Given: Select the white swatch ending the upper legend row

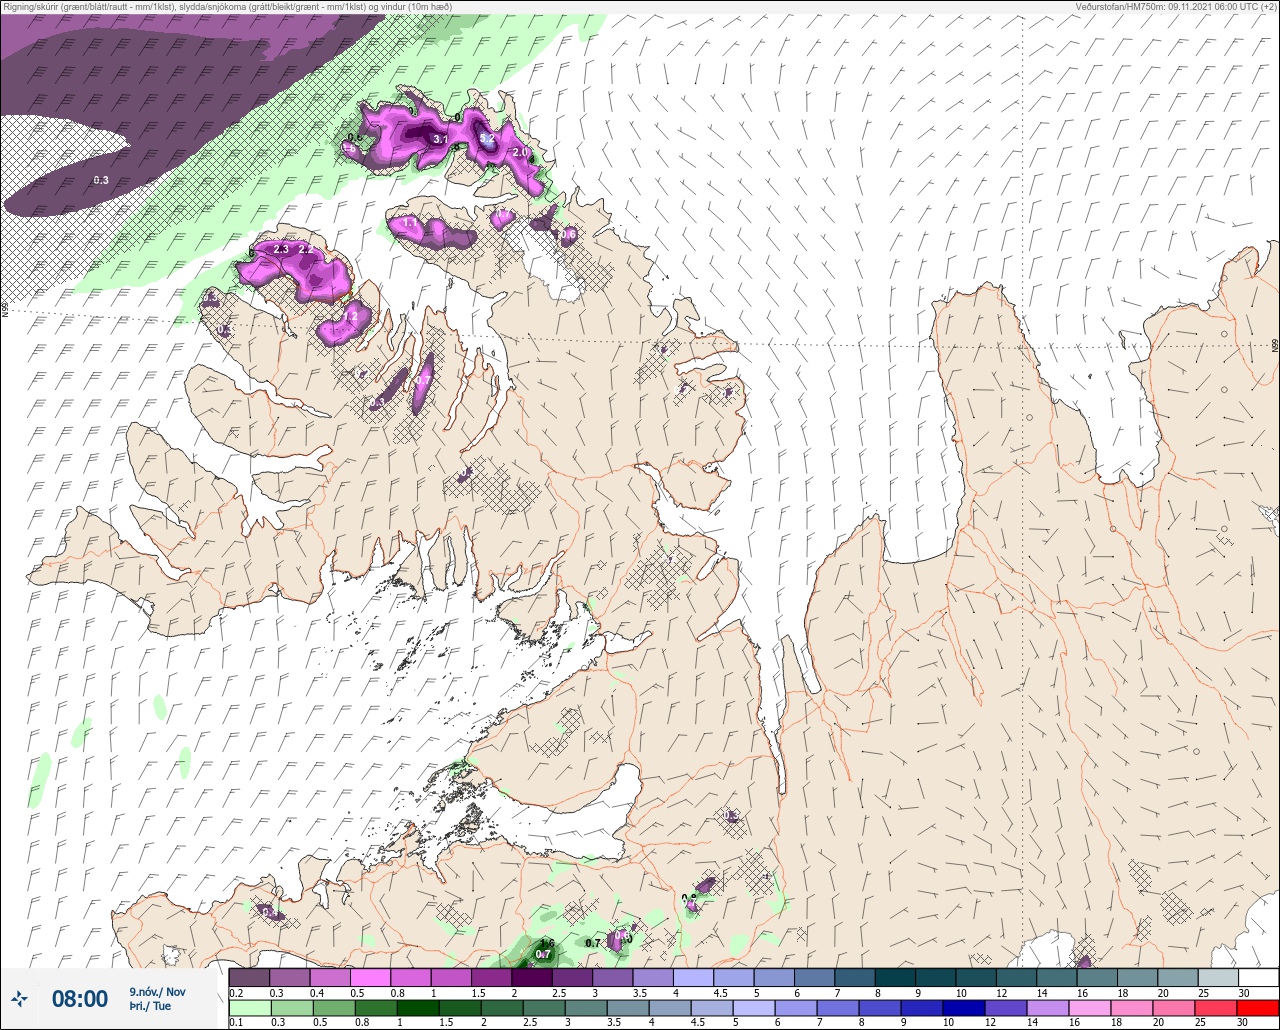Looking at the screenshot, I should pyautogui.click(x=1257, y=977).
